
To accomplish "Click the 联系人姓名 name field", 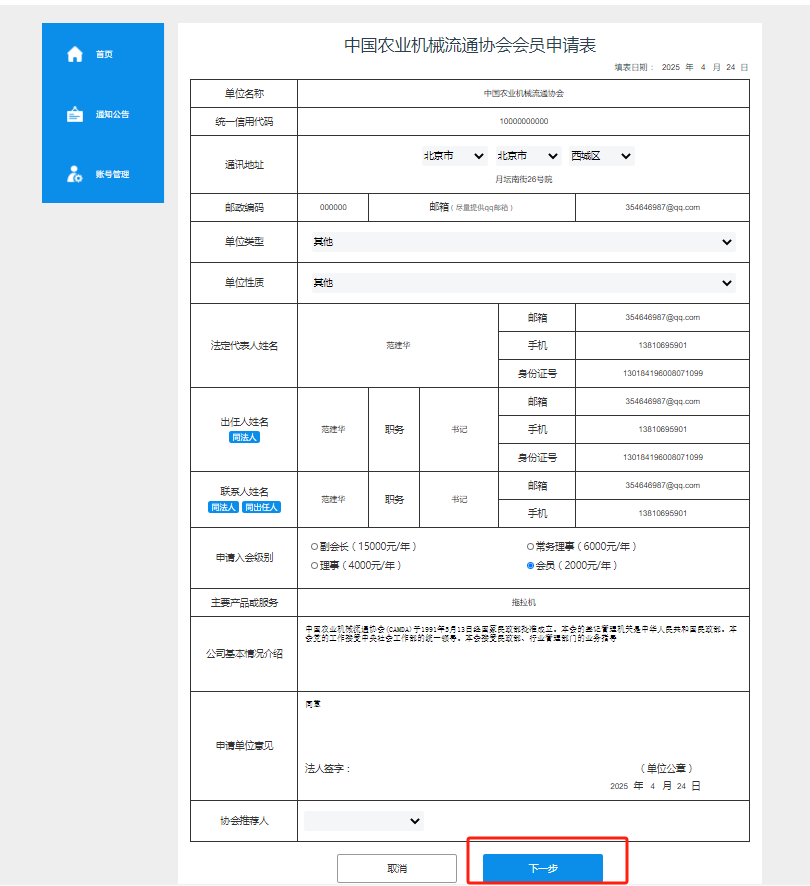I will [x=333, y=500].
